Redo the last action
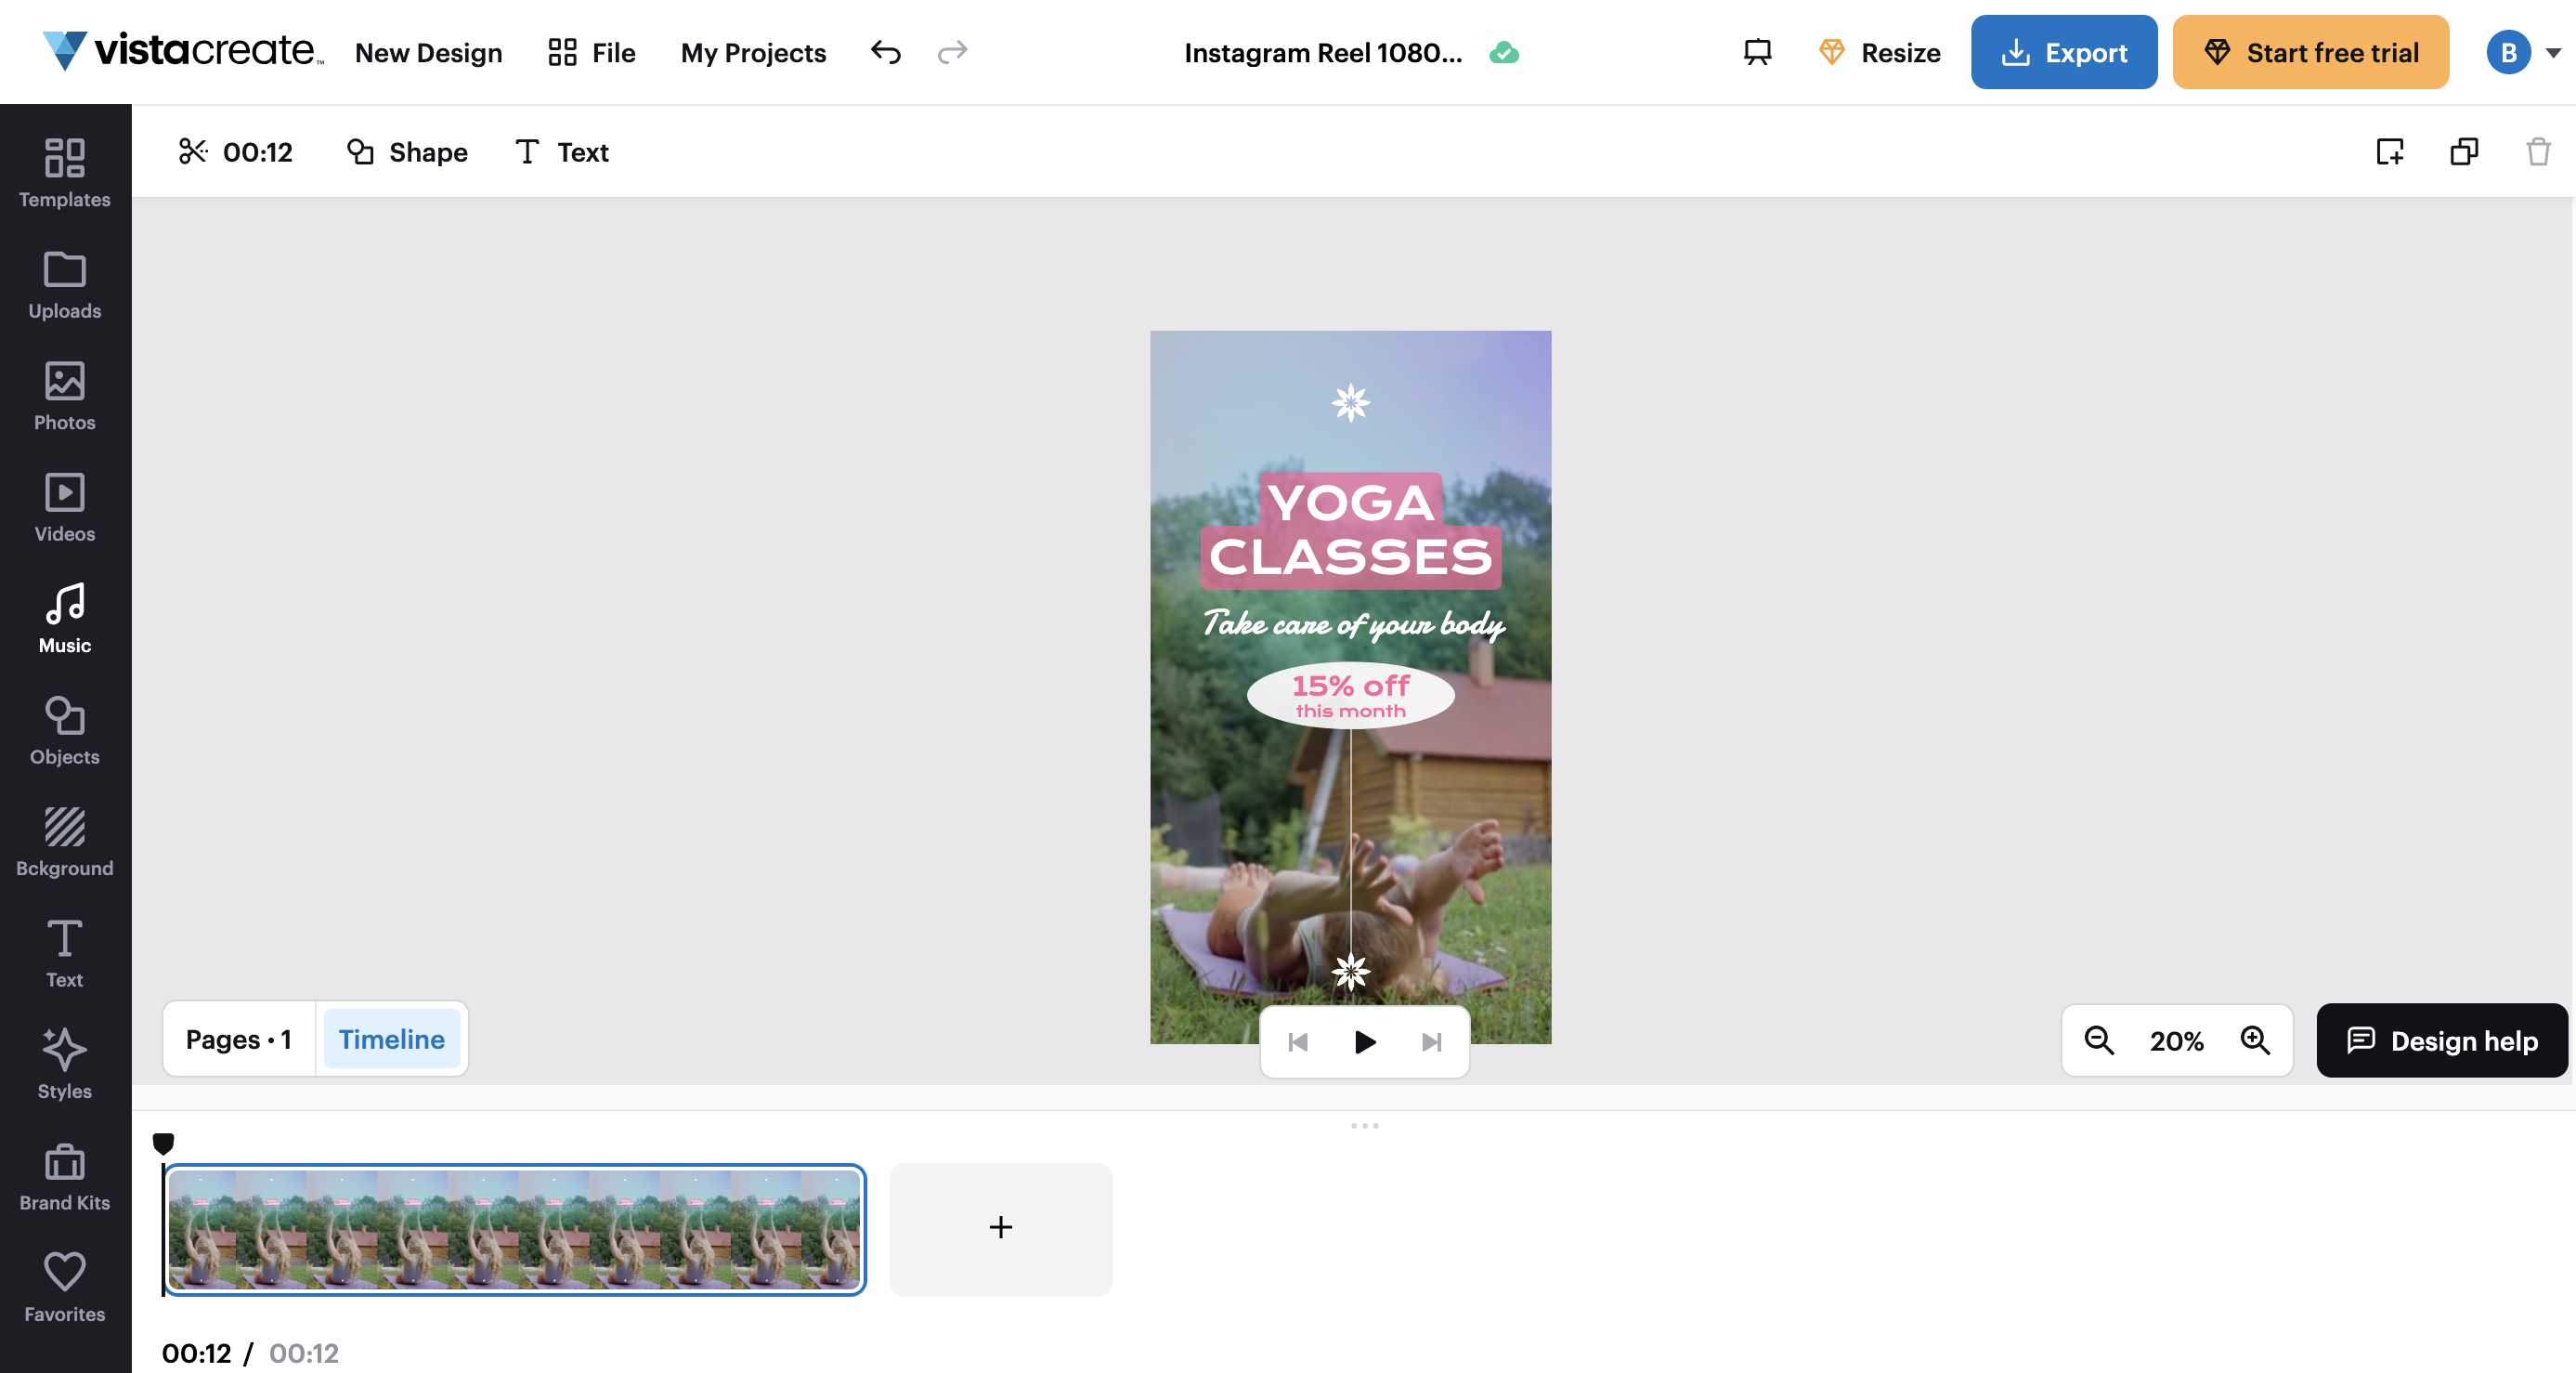This screenshot has width=2576, height=1373. tap(952, 52)
